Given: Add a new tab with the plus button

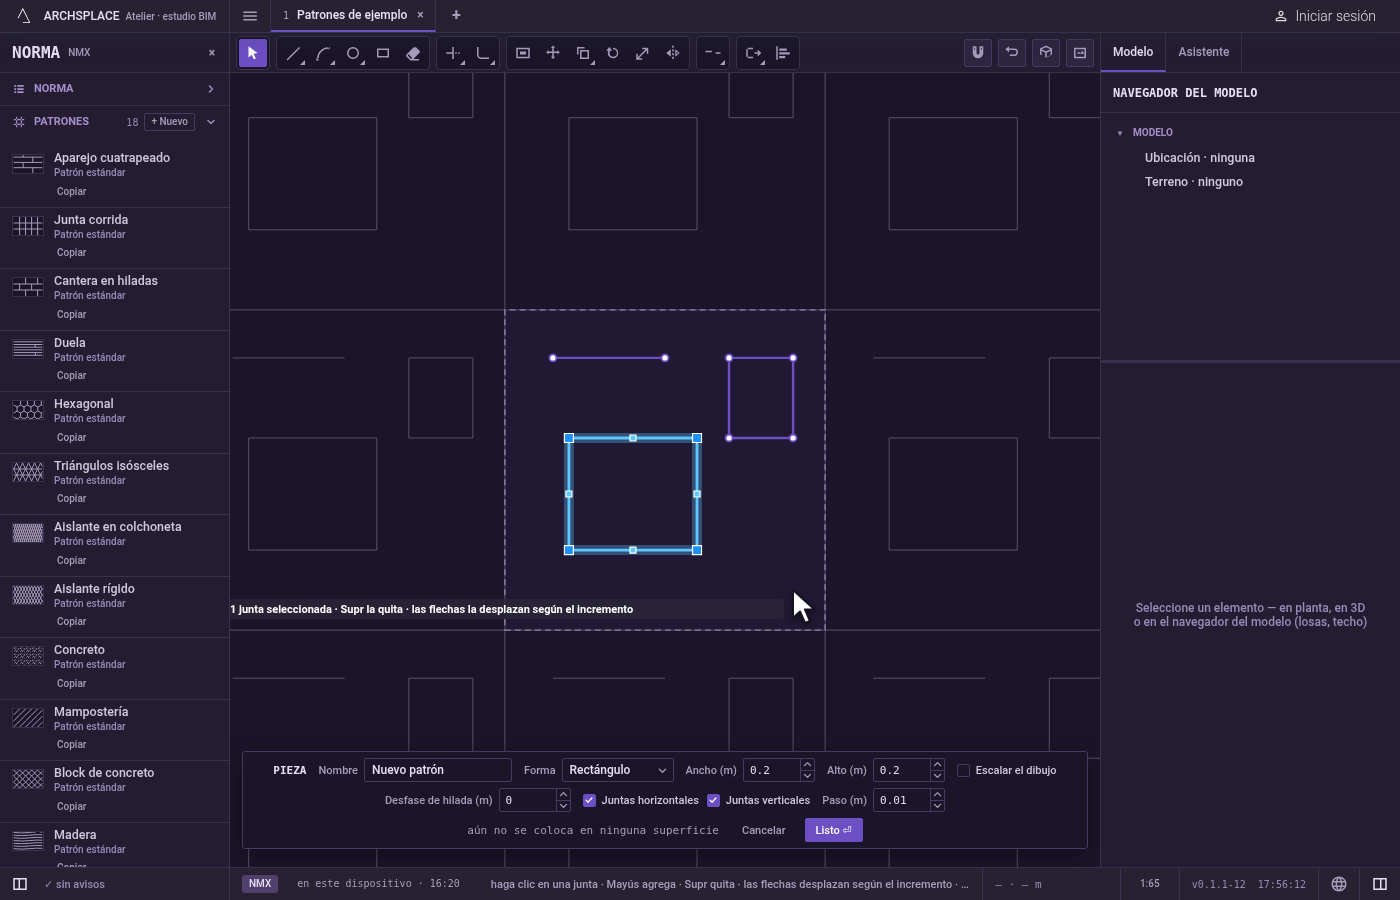Looking at the screenshot, I should 456,15.
